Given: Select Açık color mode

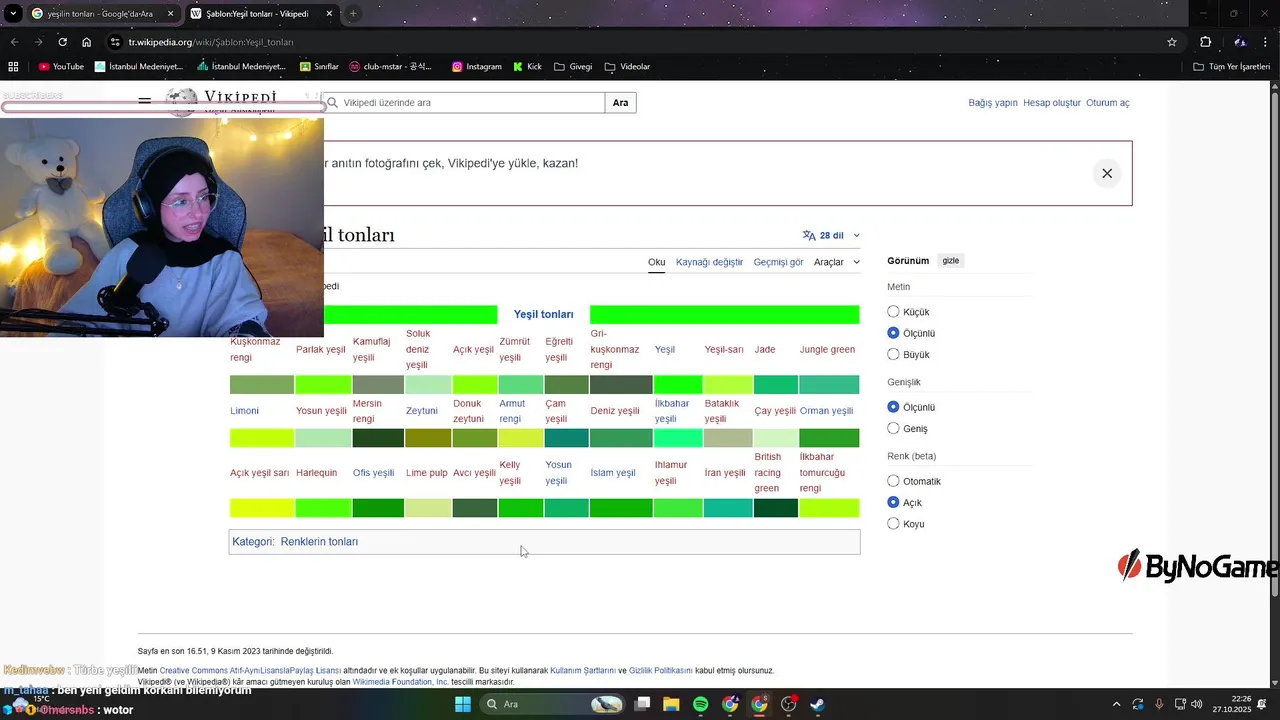Looking at the screenshot, I should pos(893,502).
